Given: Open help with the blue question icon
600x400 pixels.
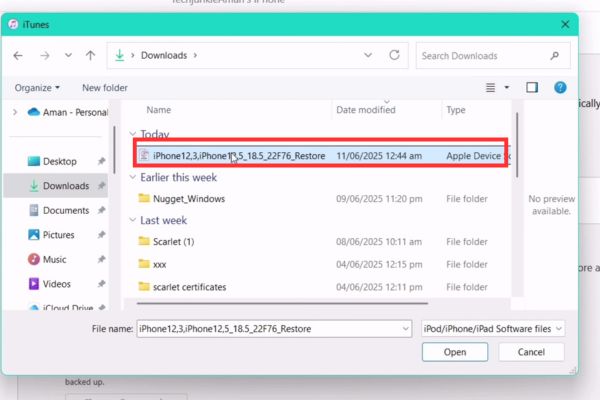Looking at the screenshot, I should (x=560, y=88).
